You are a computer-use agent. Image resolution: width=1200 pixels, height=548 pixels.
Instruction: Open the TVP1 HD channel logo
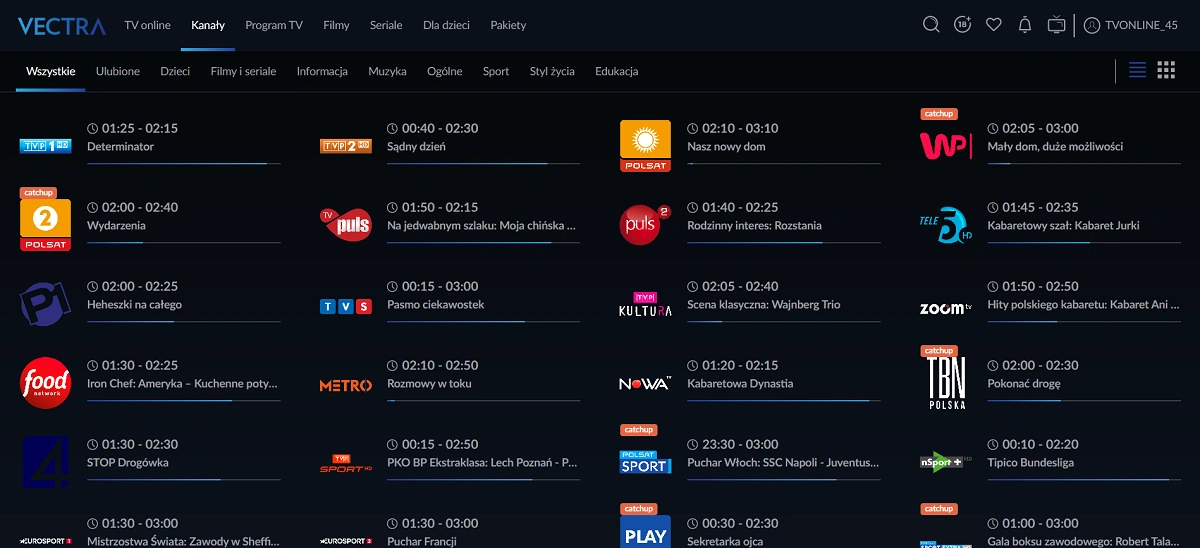pos(45,146)
